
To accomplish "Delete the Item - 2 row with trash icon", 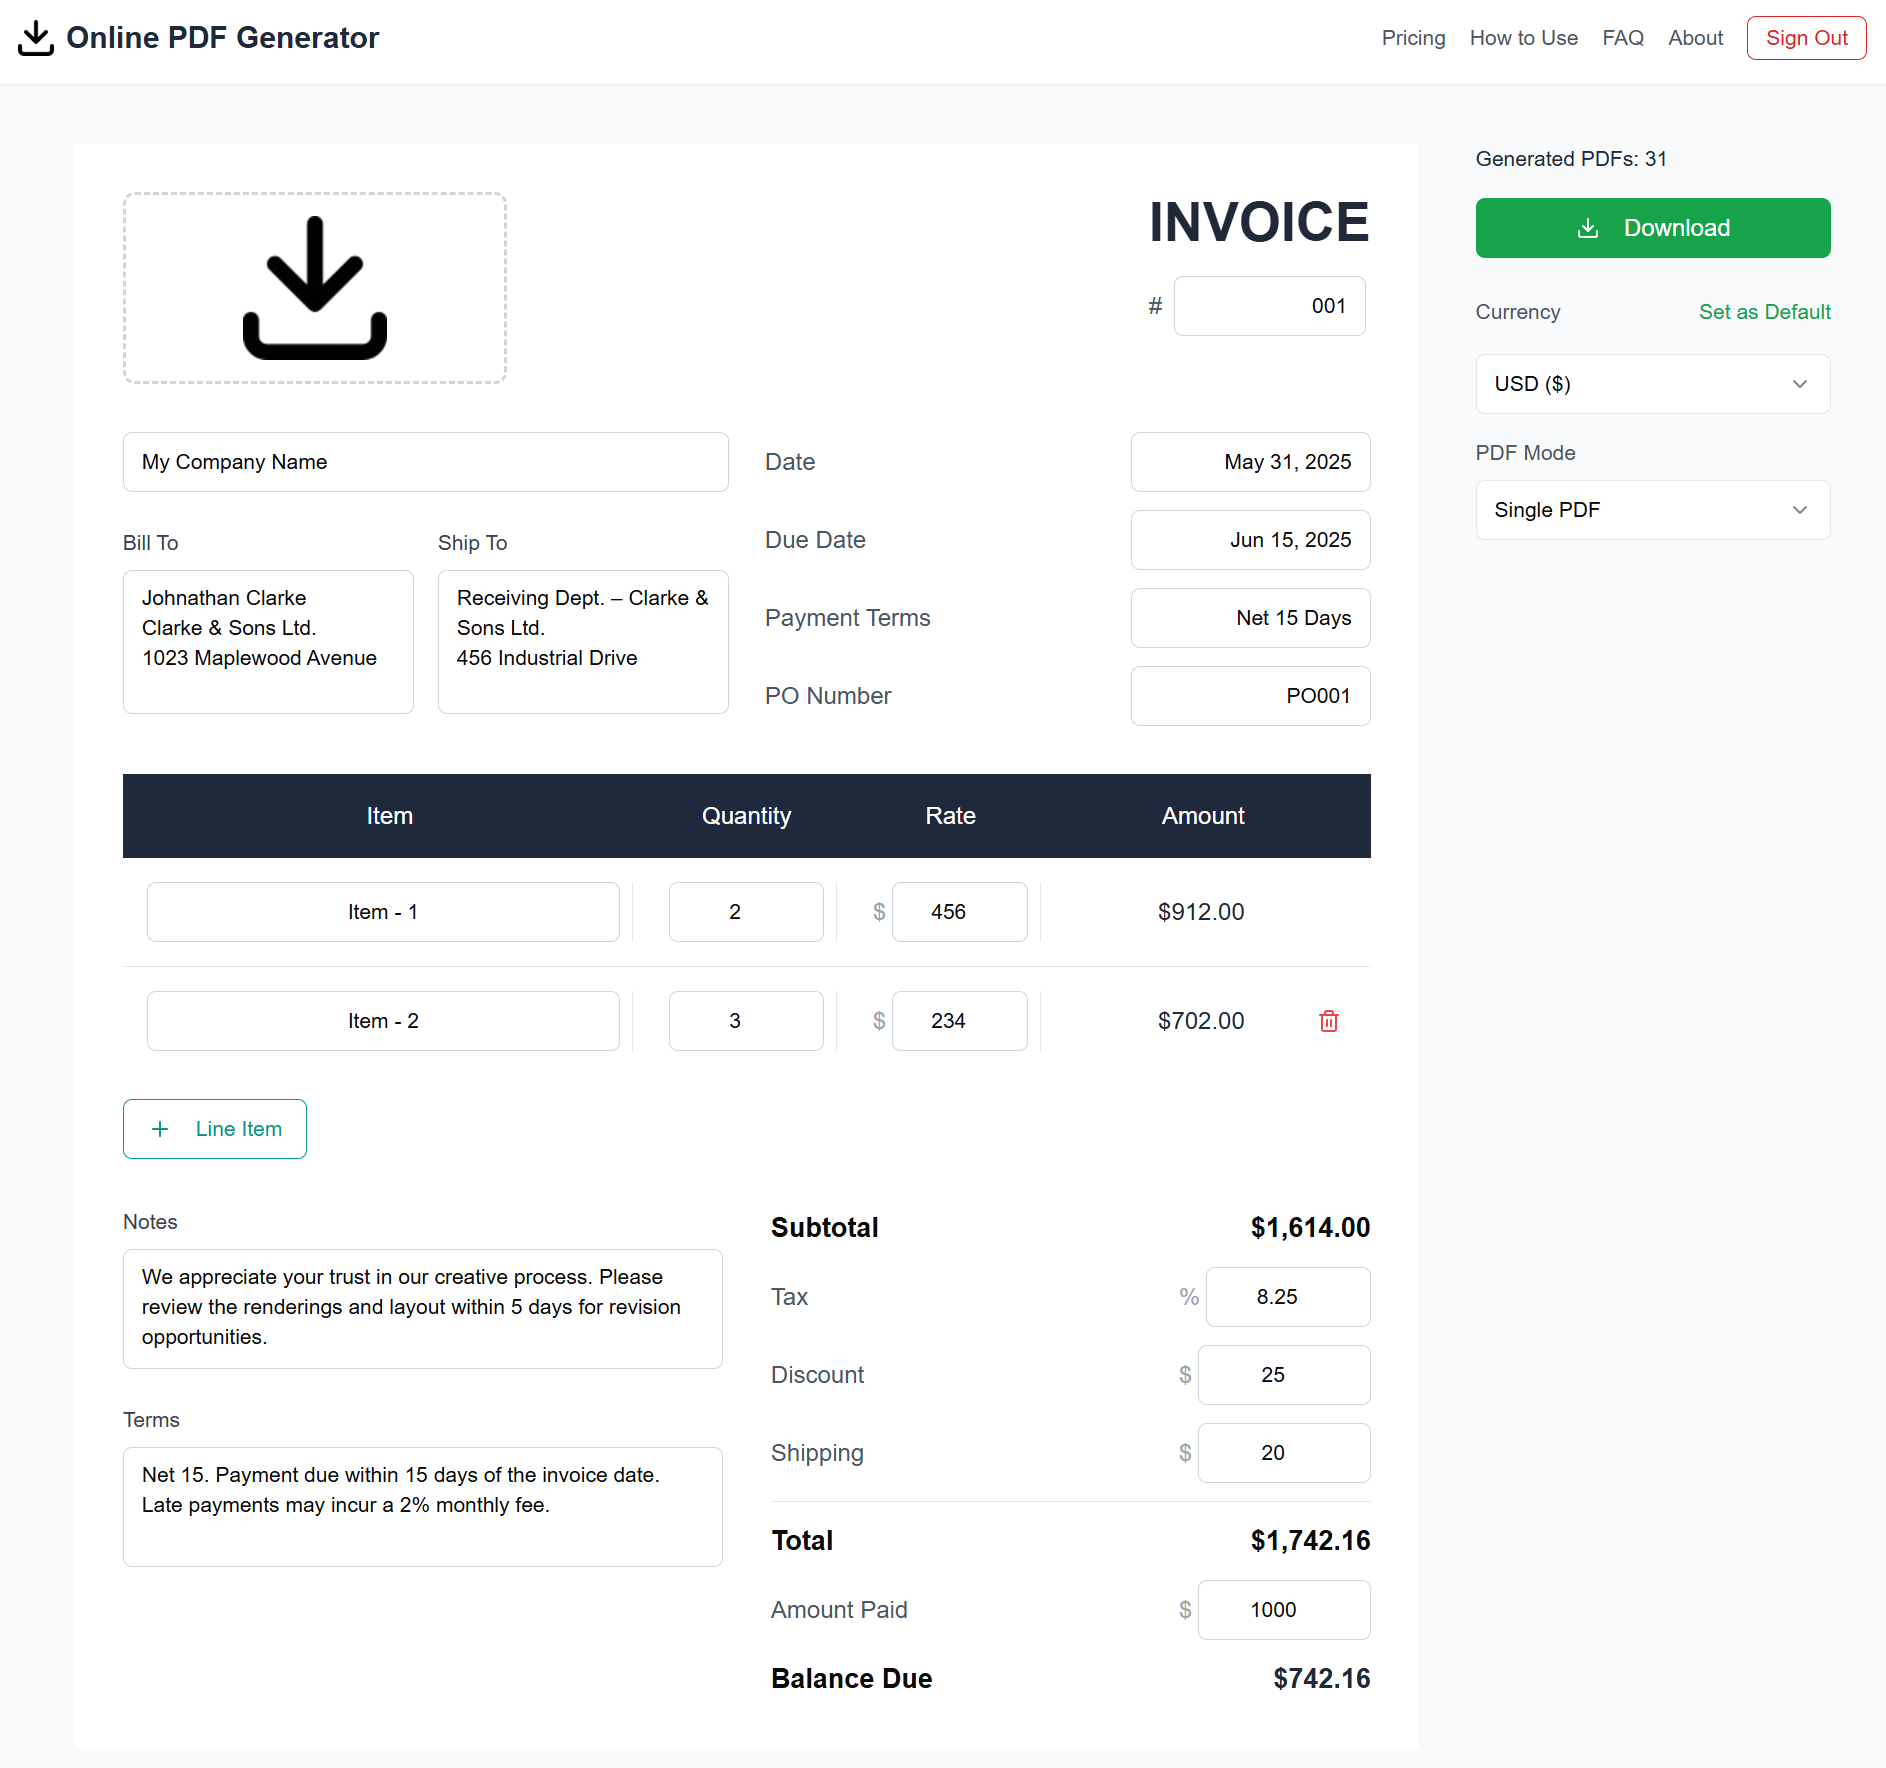I will pyautogui.click(x=1329, y=1021).
